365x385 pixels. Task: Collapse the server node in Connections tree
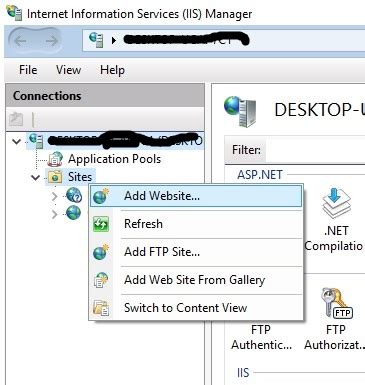(x=16, y=142)
